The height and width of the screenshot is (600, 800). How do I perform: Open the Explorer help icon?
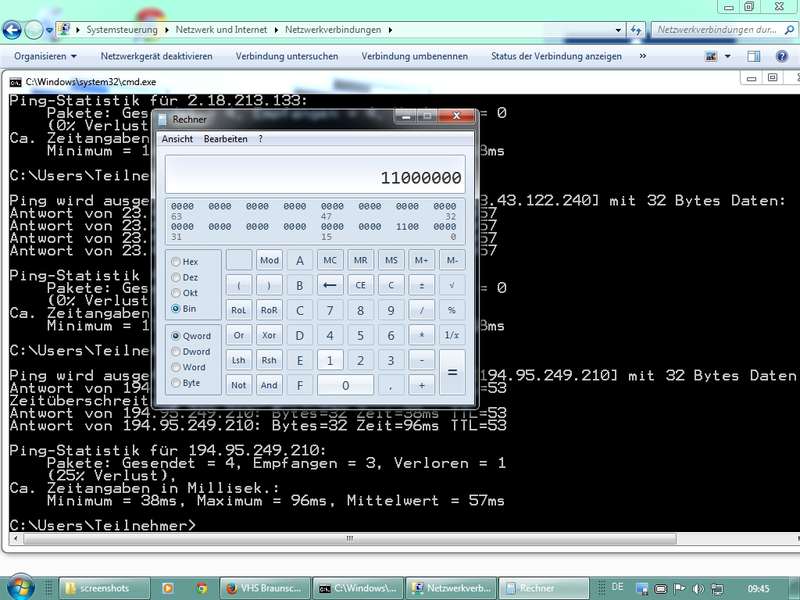coord(782,56)
